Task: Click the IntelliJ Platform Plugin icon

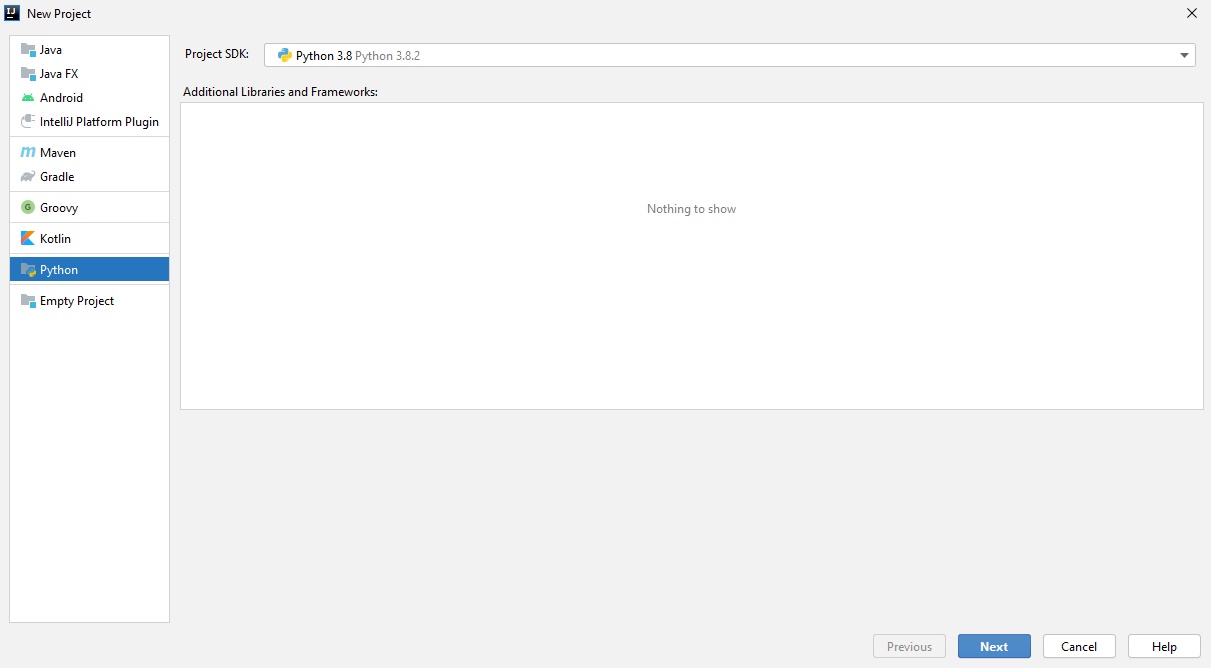Action: click(x=28, y=121)
